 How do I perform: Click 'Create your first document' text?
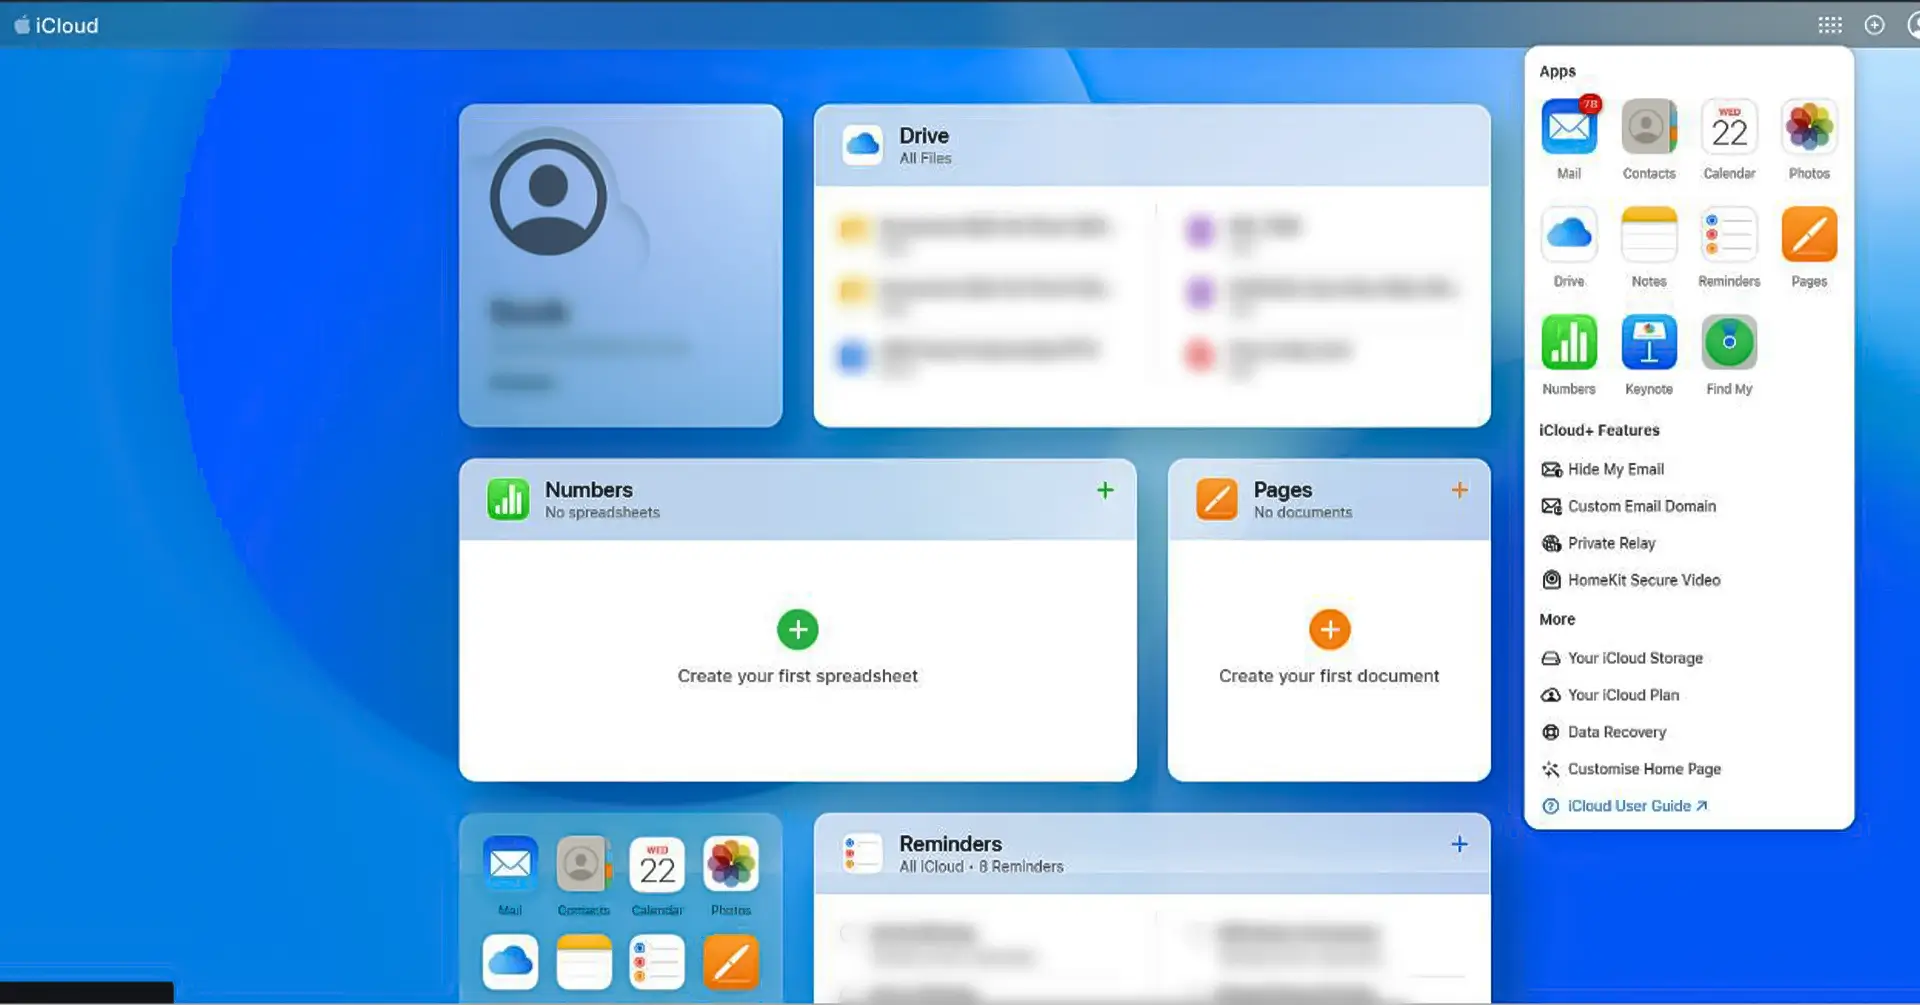tap(1329, 676)
